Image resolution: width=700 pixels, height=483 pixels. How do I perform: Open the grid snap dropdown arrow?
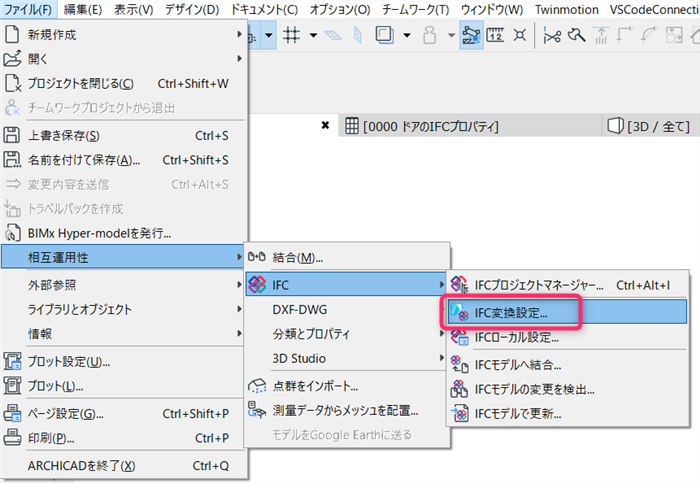pyautogui.click(x=313, y=35)
